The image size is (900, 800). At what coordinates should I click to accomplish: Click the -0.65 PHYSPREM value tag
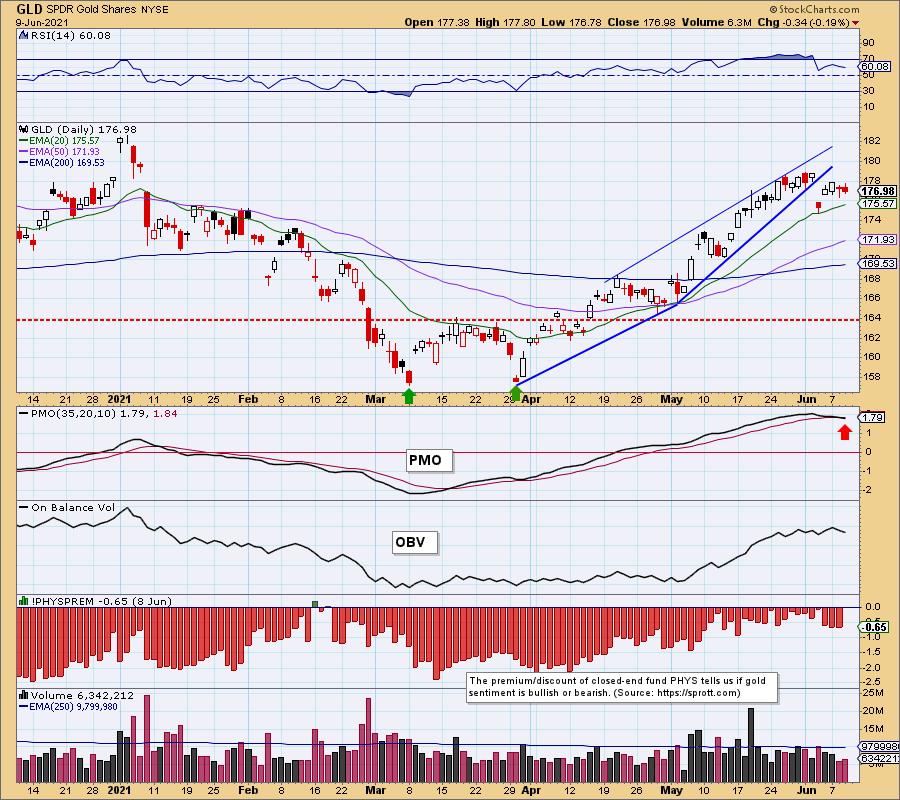874,627
